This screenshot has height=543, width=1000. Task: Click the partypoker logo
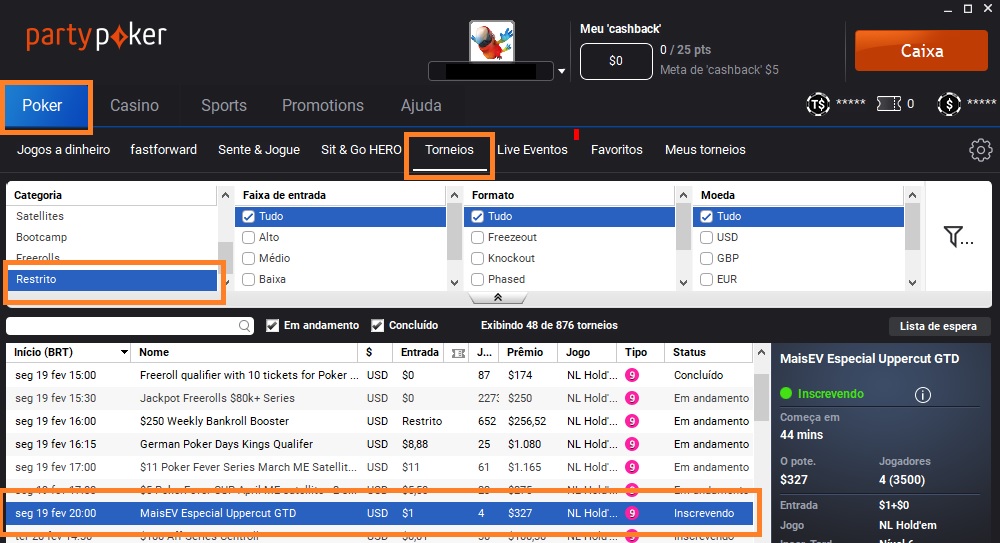pos(96,37)
